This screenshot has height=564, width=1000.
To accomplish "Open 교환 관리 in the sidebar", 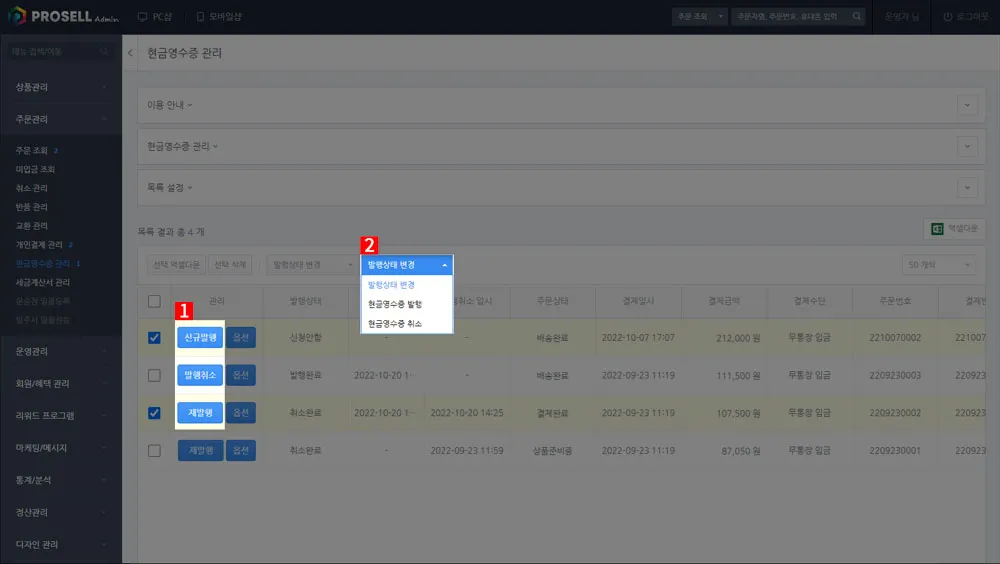I will click(32, 226).
